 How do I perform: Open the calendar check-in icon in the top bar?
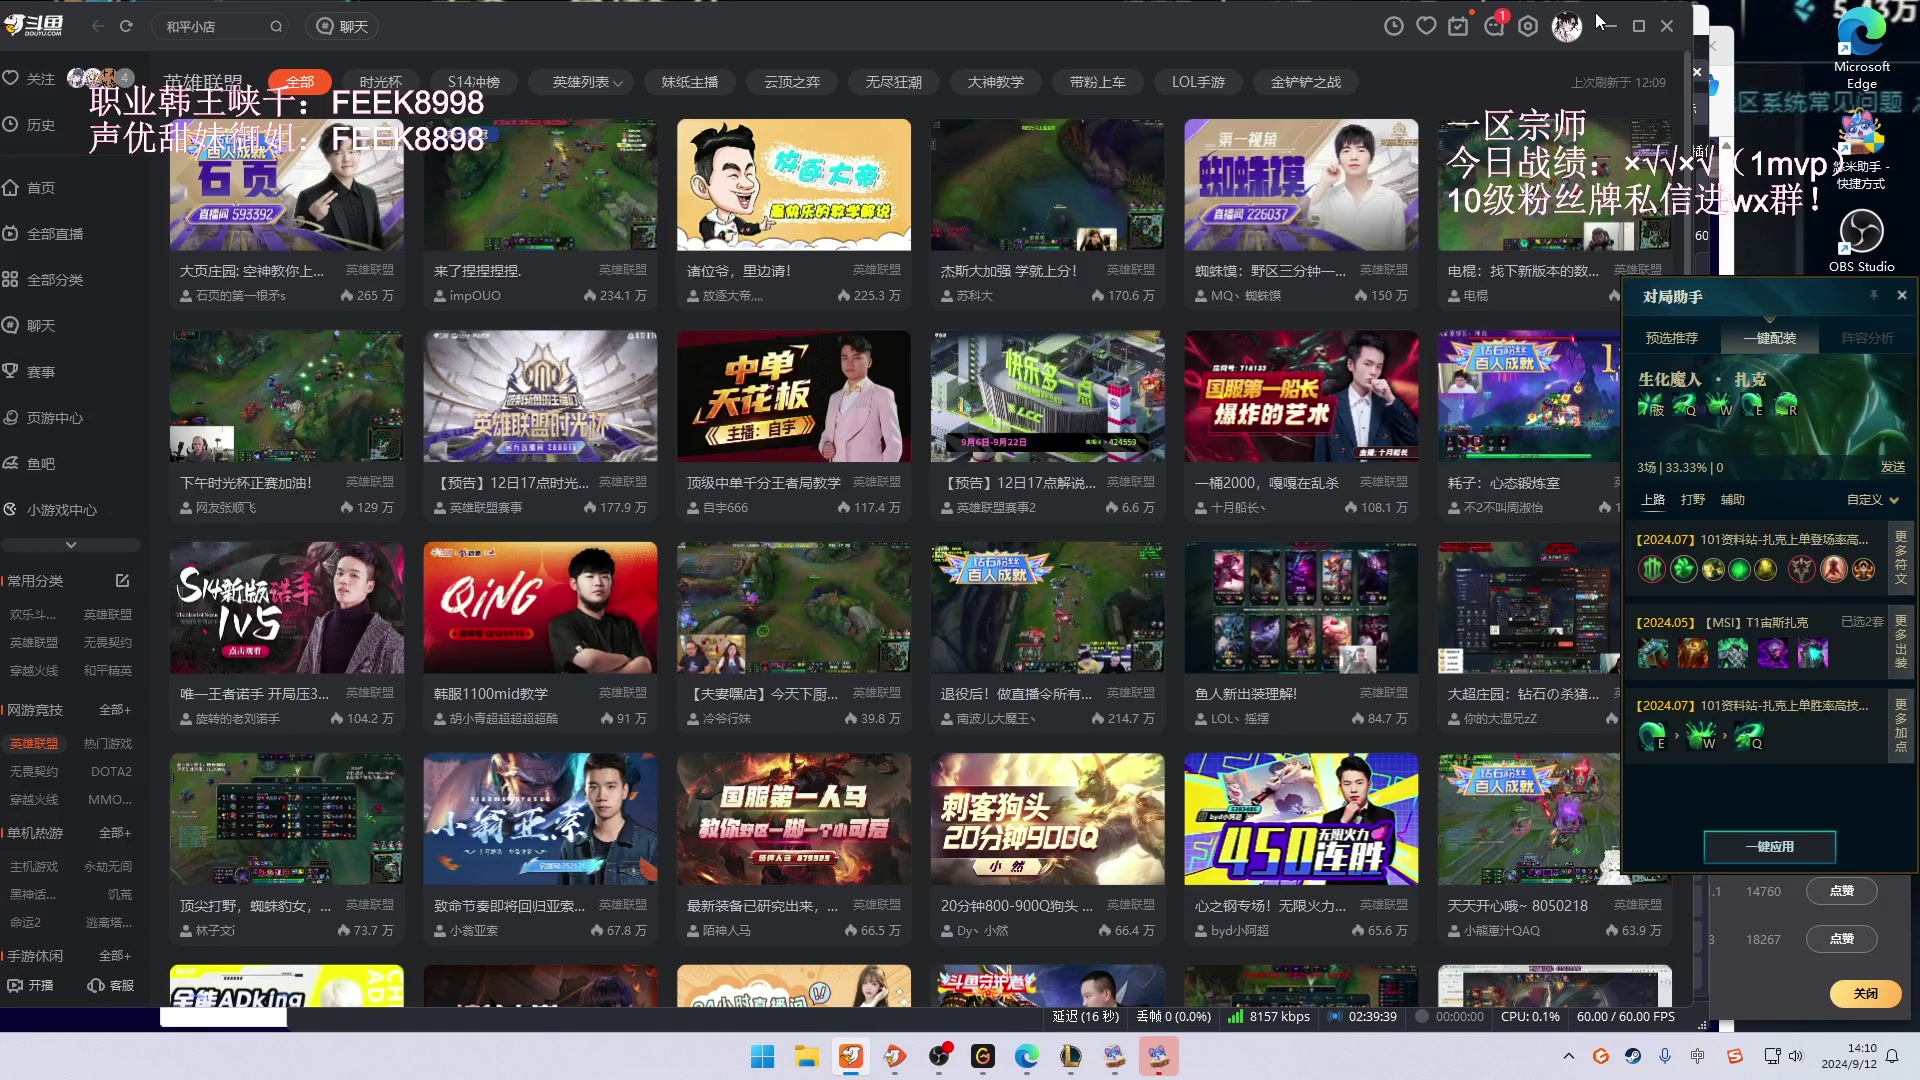(1459, 27)
